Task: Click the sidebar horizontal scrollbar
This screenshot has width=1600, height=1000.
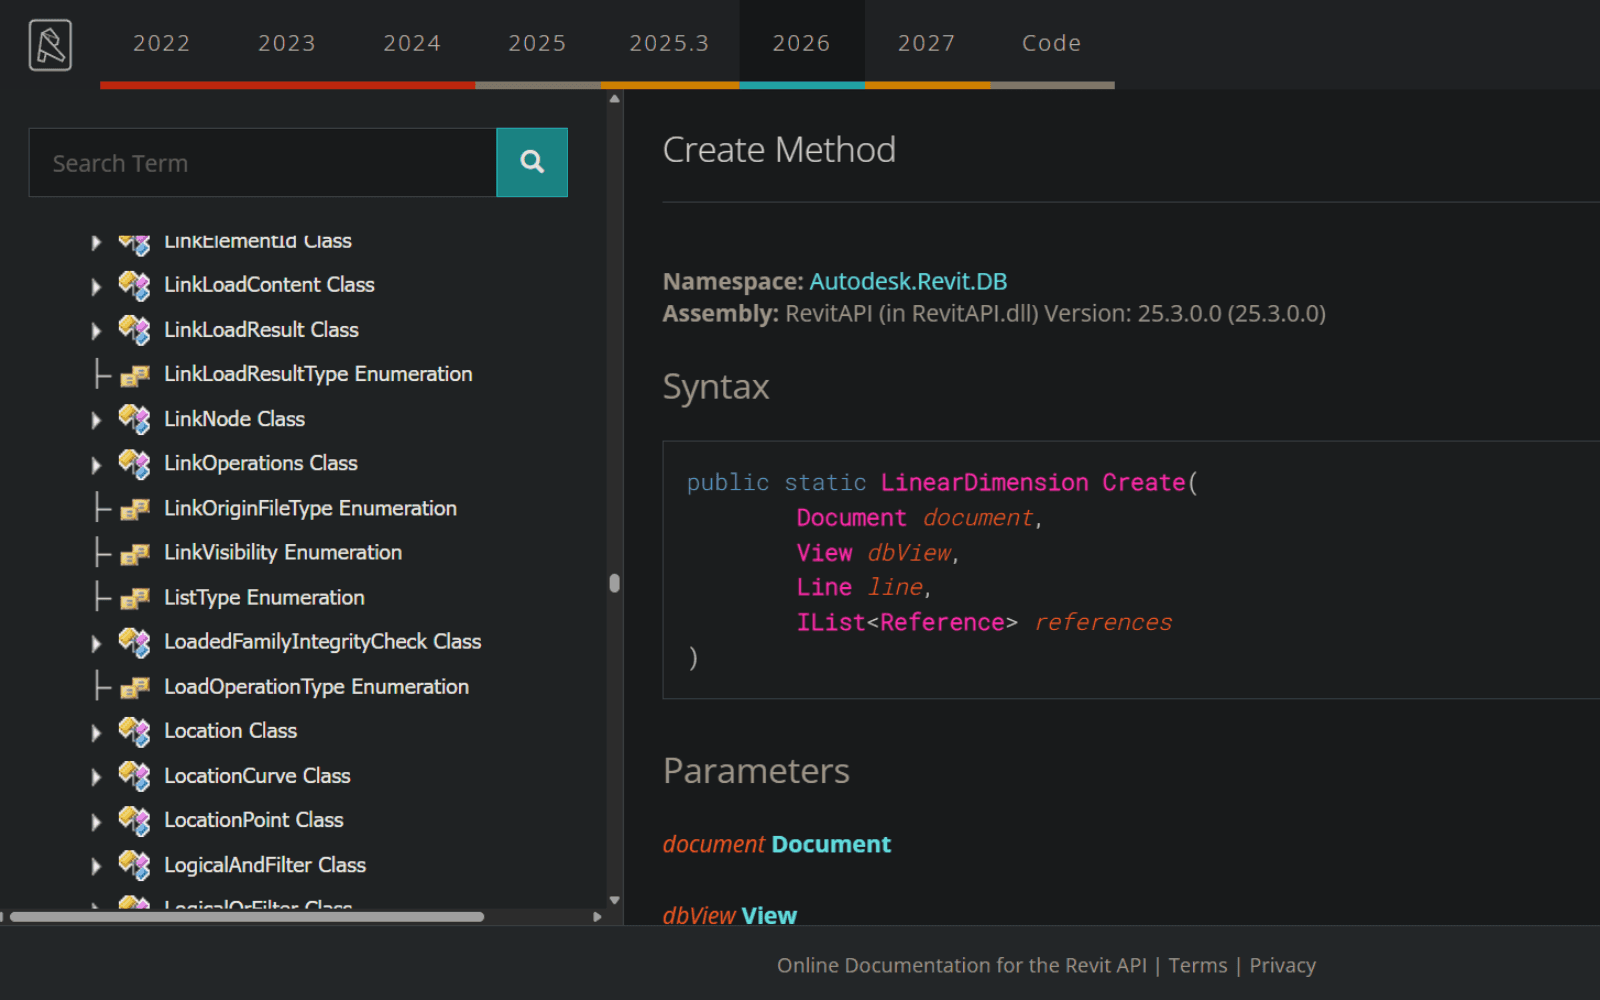Action: [247, 917]
